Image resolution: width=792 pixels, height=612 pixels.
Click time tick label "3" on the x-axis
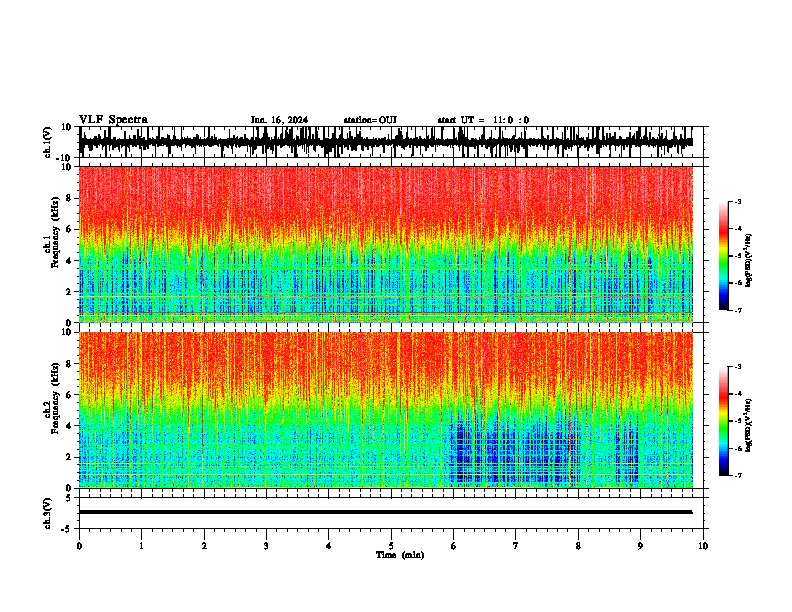click(x=266, y=546)
